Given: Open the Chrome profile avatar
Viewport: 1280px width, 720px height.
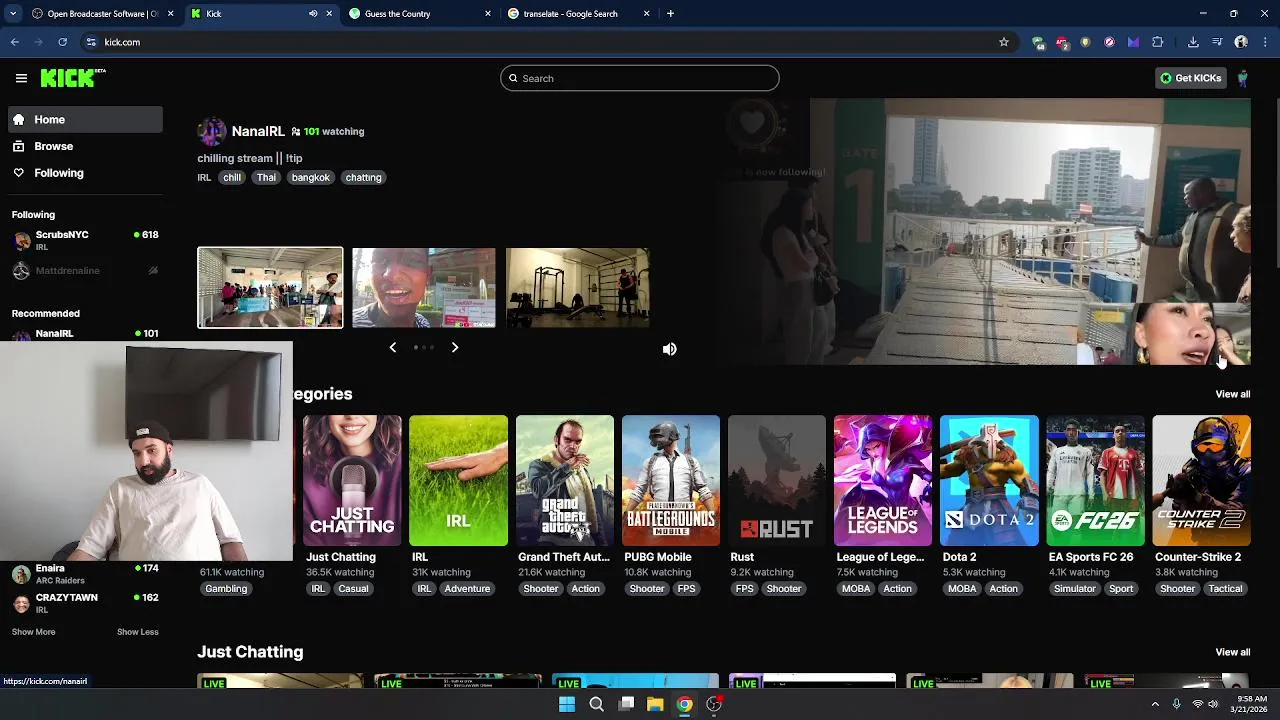Looking at the screenshot, I should pos(1241,42).
